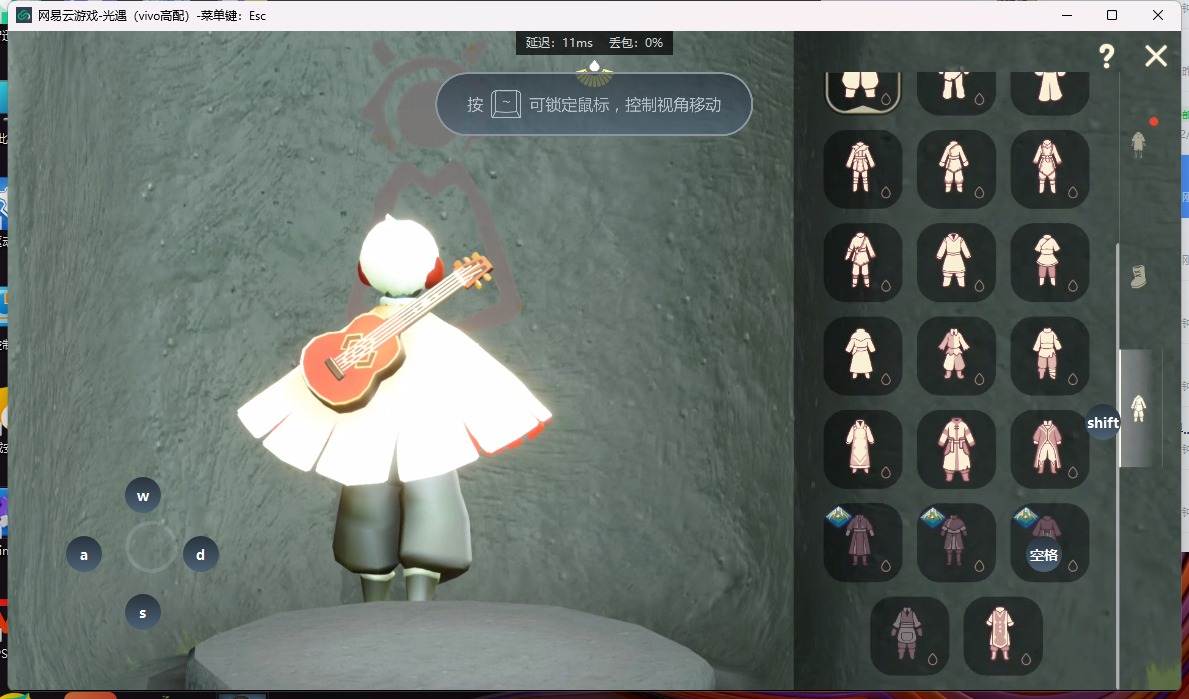Tap the d movement key button
Viewport: 1189px width, 699px height.
pos(200,554)
